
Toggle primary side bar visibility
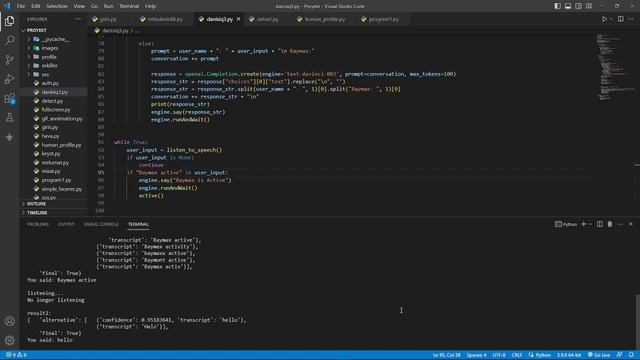557,6
